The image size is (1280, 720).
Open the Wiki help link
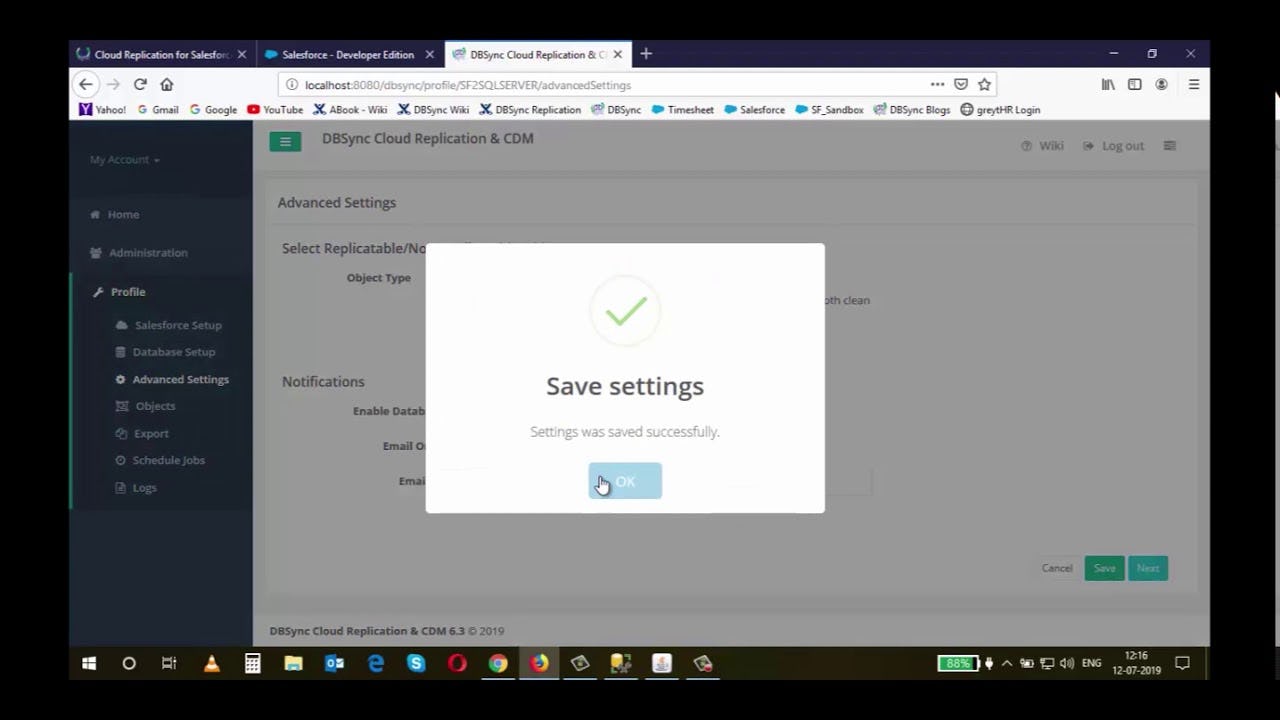click(x=1043, y=145)
